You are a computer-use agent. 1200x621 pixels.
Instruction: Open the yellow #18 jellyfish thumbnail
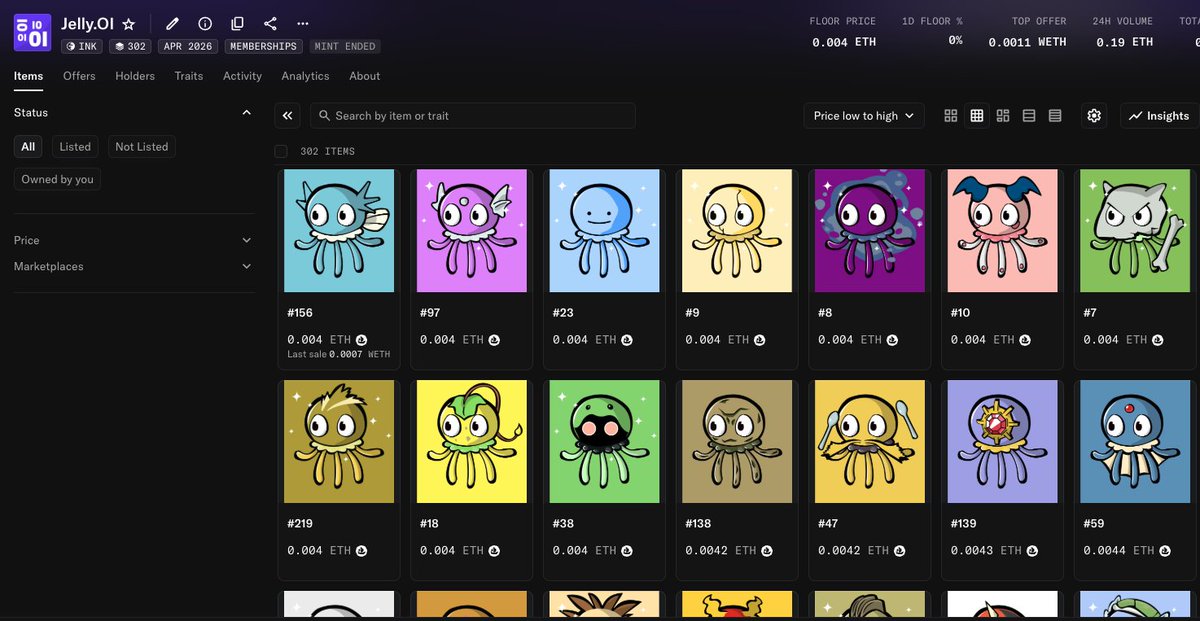tap(472, 442)
